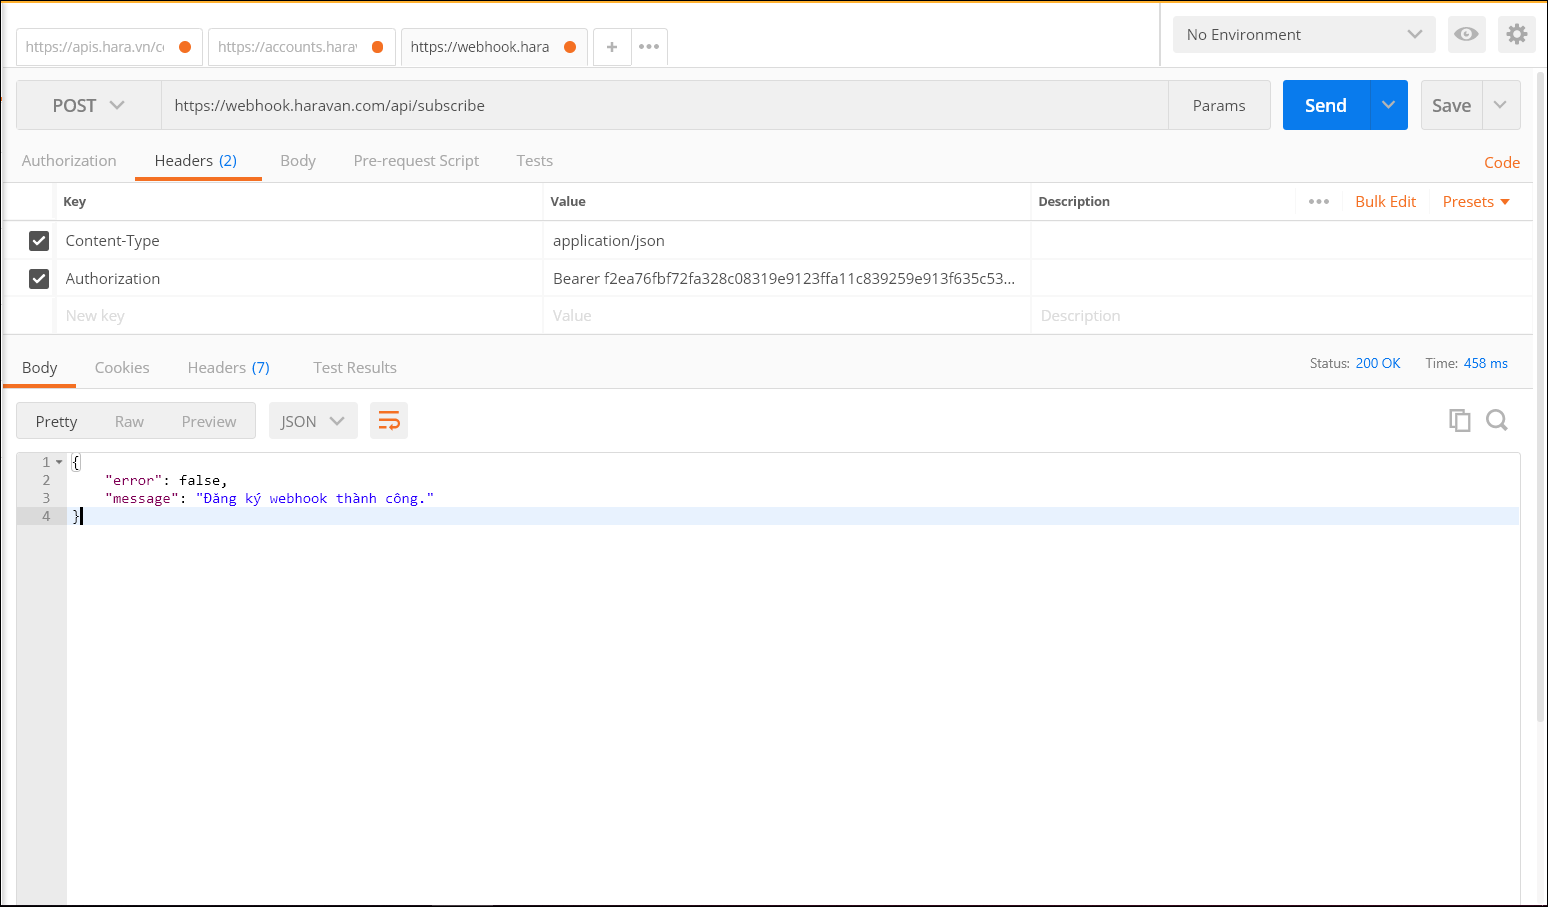This screenshot has height=907, width=1548.
Task: Click the blue Send button
Action: pos(1325,105)
